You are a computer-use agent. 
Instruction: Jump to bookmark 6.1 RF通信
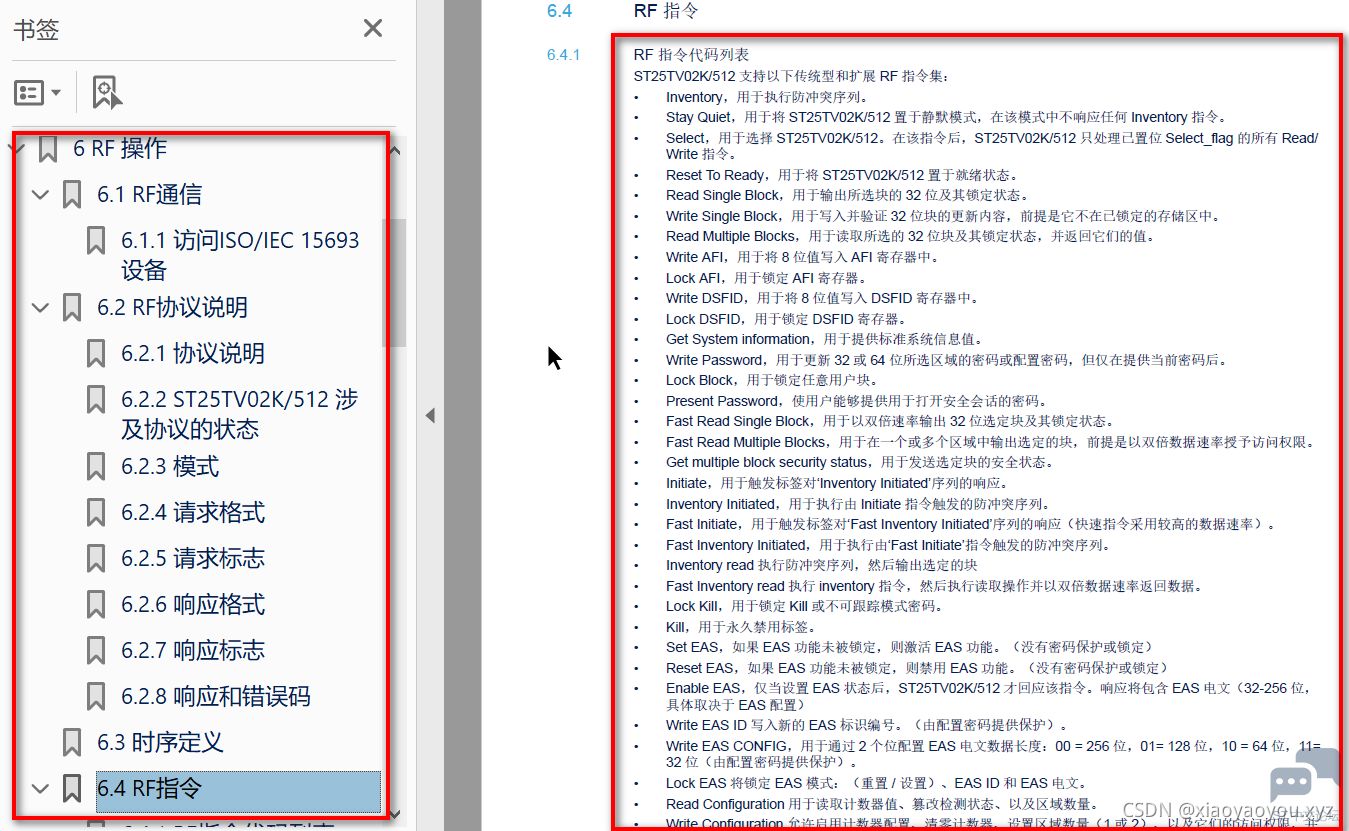tap(149, 194)
